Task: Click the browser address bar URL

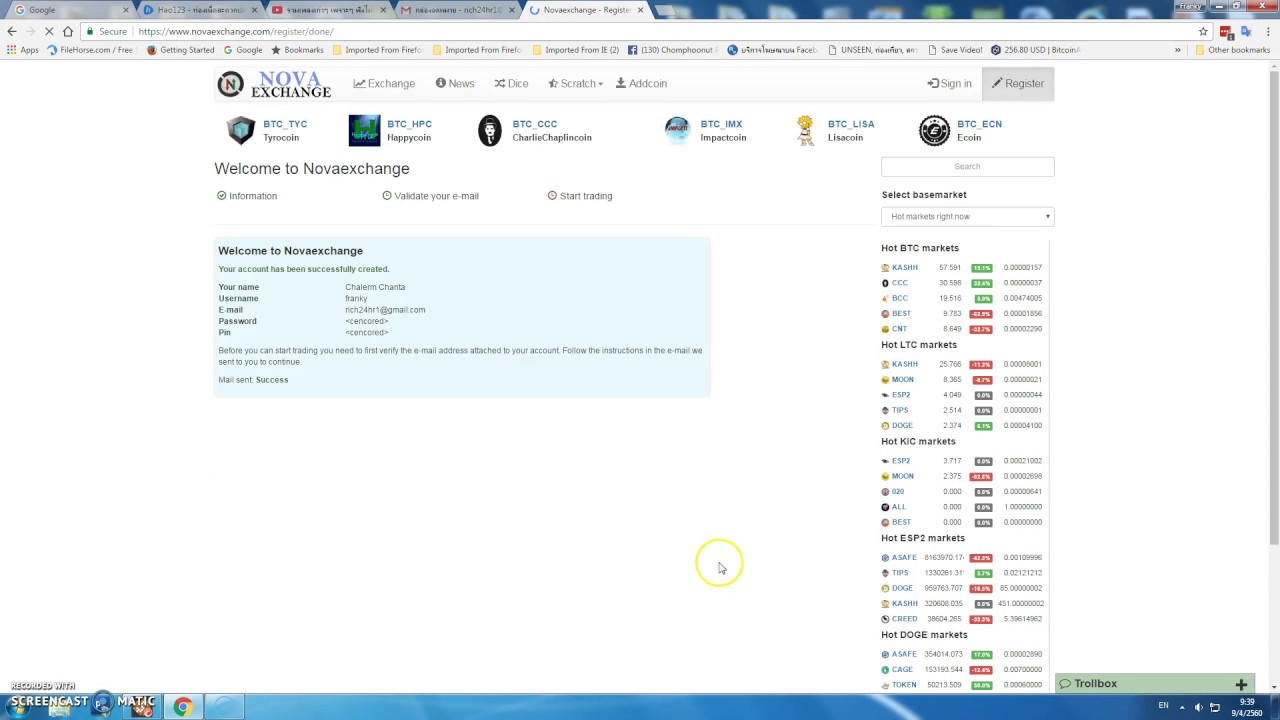Action: 236,32
